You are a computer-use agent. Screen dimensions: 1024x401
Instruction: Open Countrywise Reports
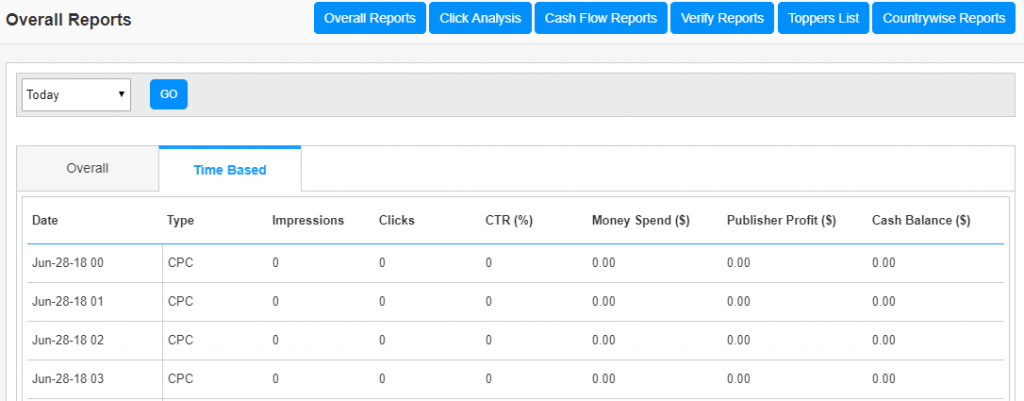click(x=944, y=18)
